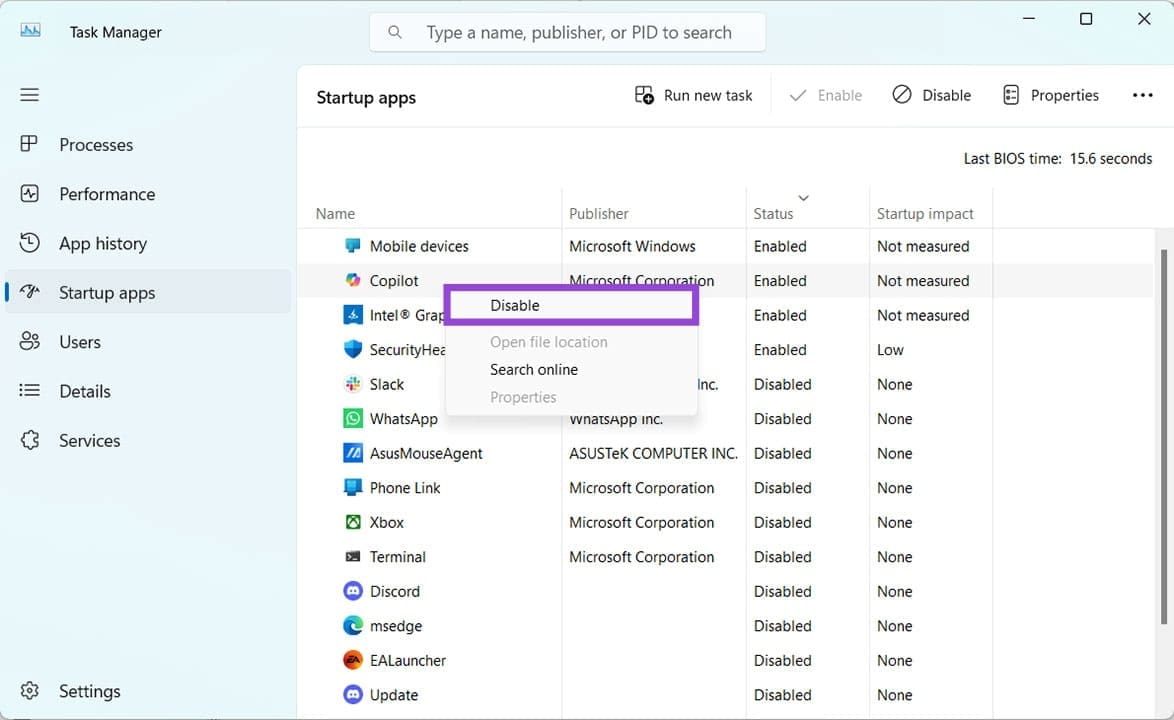1174x720 pixels.
Task: Select the App history icon
Action: click(x=31, y=243)
